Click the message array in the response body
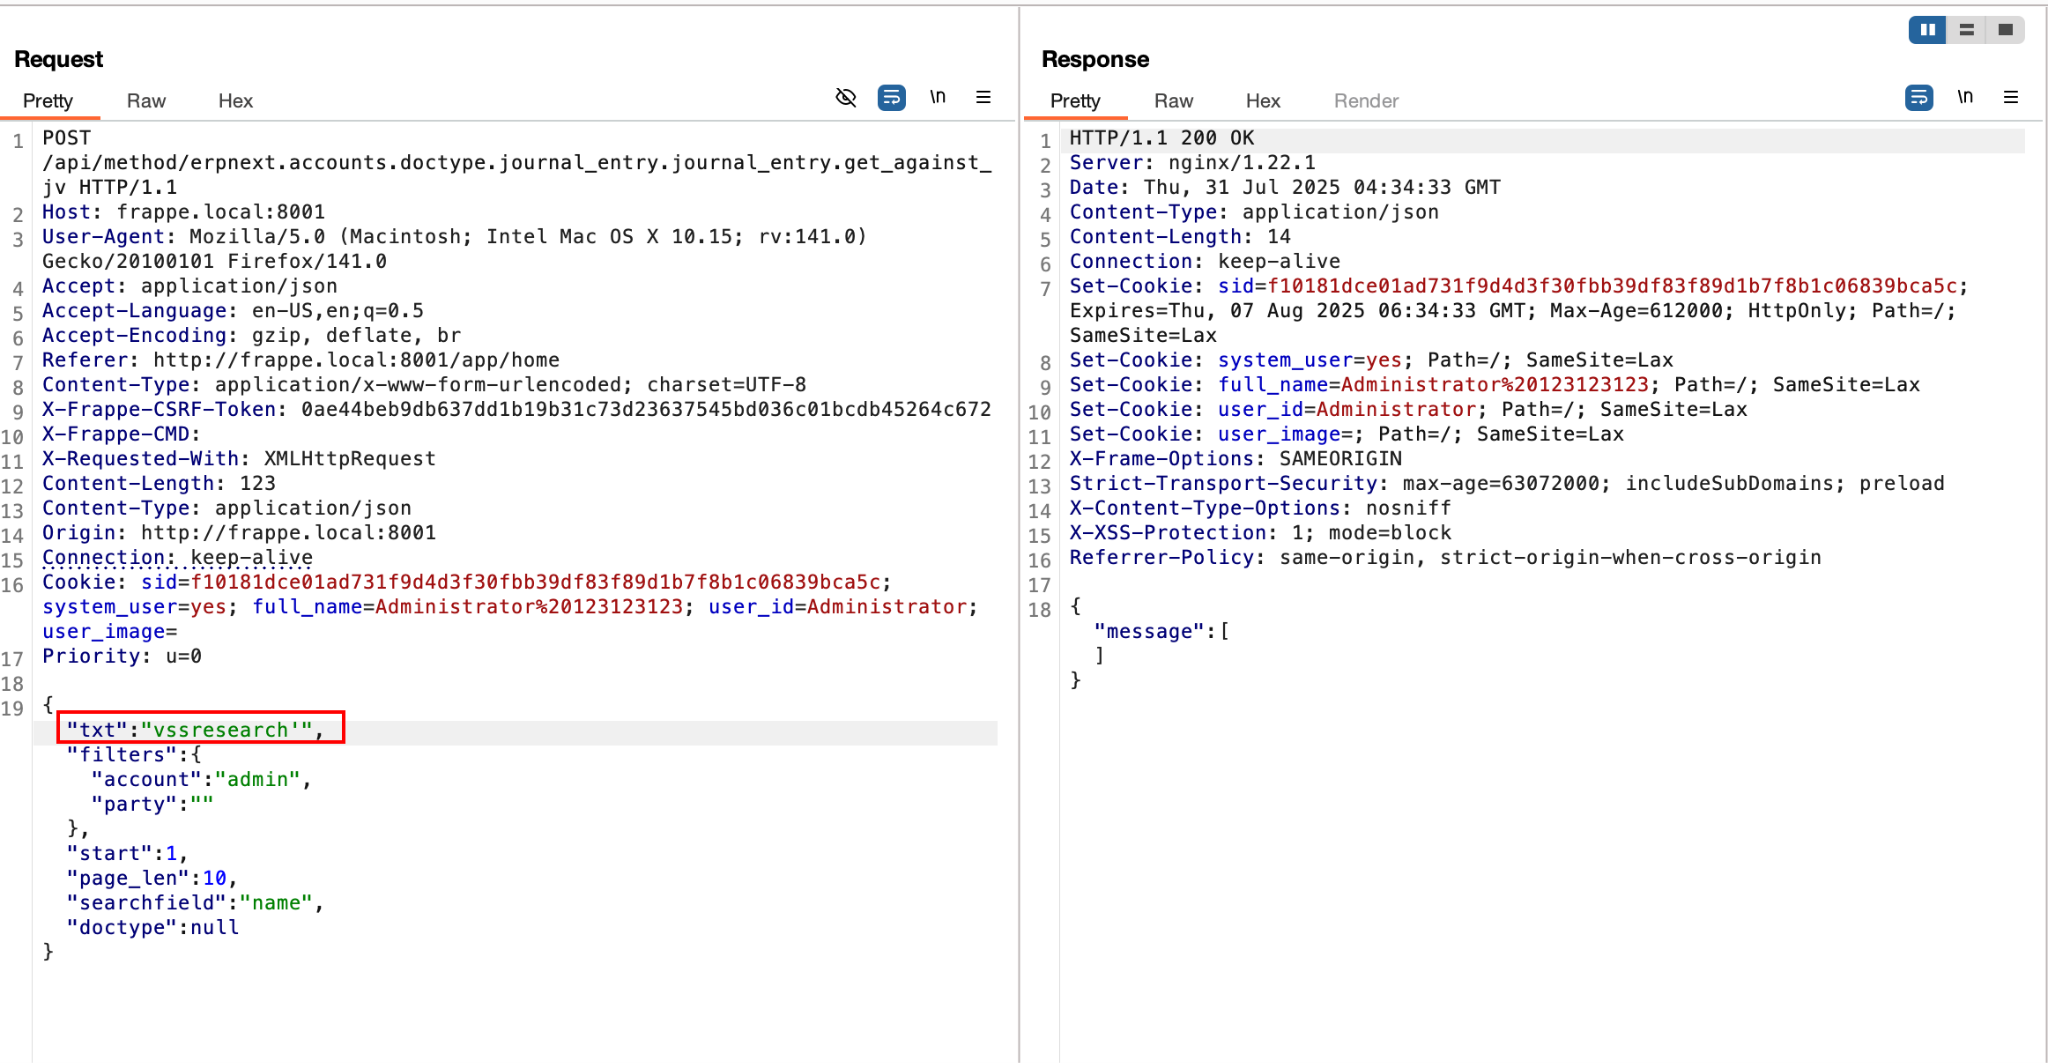This screenshot has height=1063, width=2048. click(x=1150, y=631)
